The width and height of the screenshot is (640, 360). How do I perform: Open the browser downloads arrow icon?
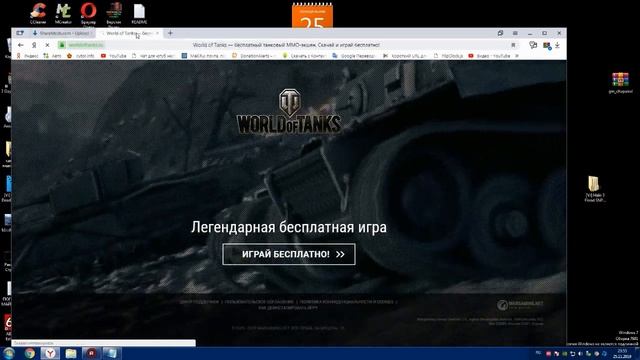coord(557,45)
